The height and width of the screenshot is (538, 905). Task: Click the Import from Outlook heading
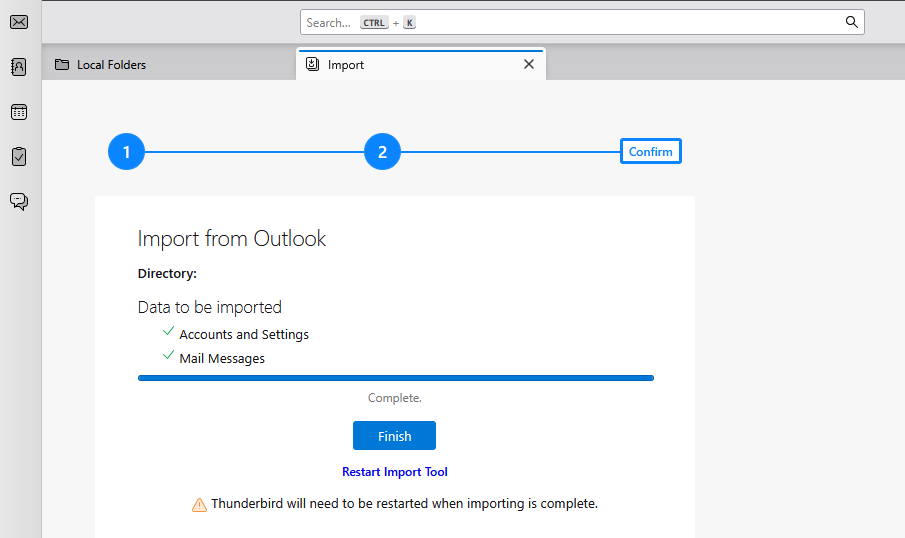coord(231,238)
